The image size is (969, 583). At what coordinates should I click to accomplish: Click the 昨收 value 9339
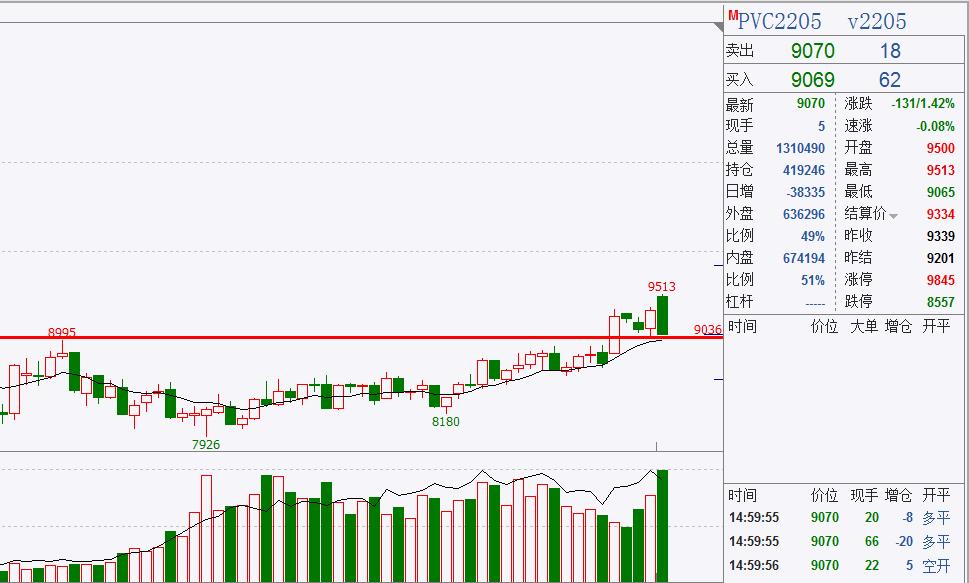(941, 236)
